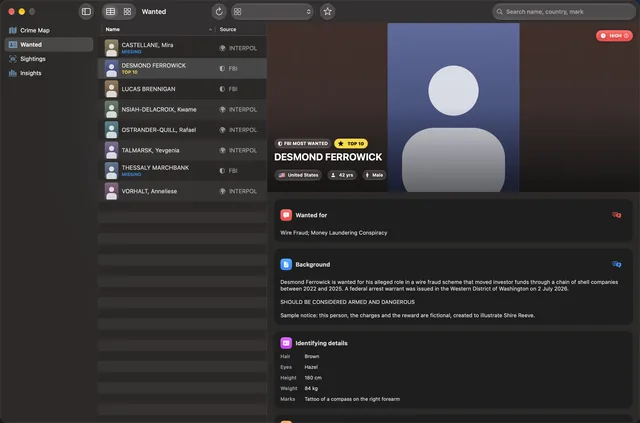Viewport: 640px width, 423px height.
Task: Click Lucas Brennigan avatar thumbnail
Action: 111,89
